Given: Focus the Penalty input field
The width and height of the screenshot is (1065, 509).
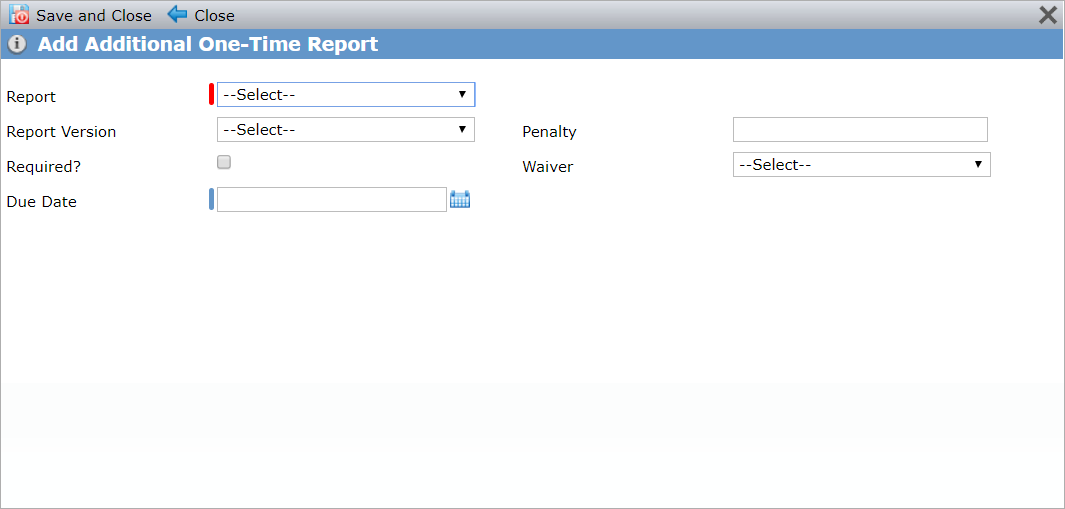Looking at the screenshot, I should 860,130.
